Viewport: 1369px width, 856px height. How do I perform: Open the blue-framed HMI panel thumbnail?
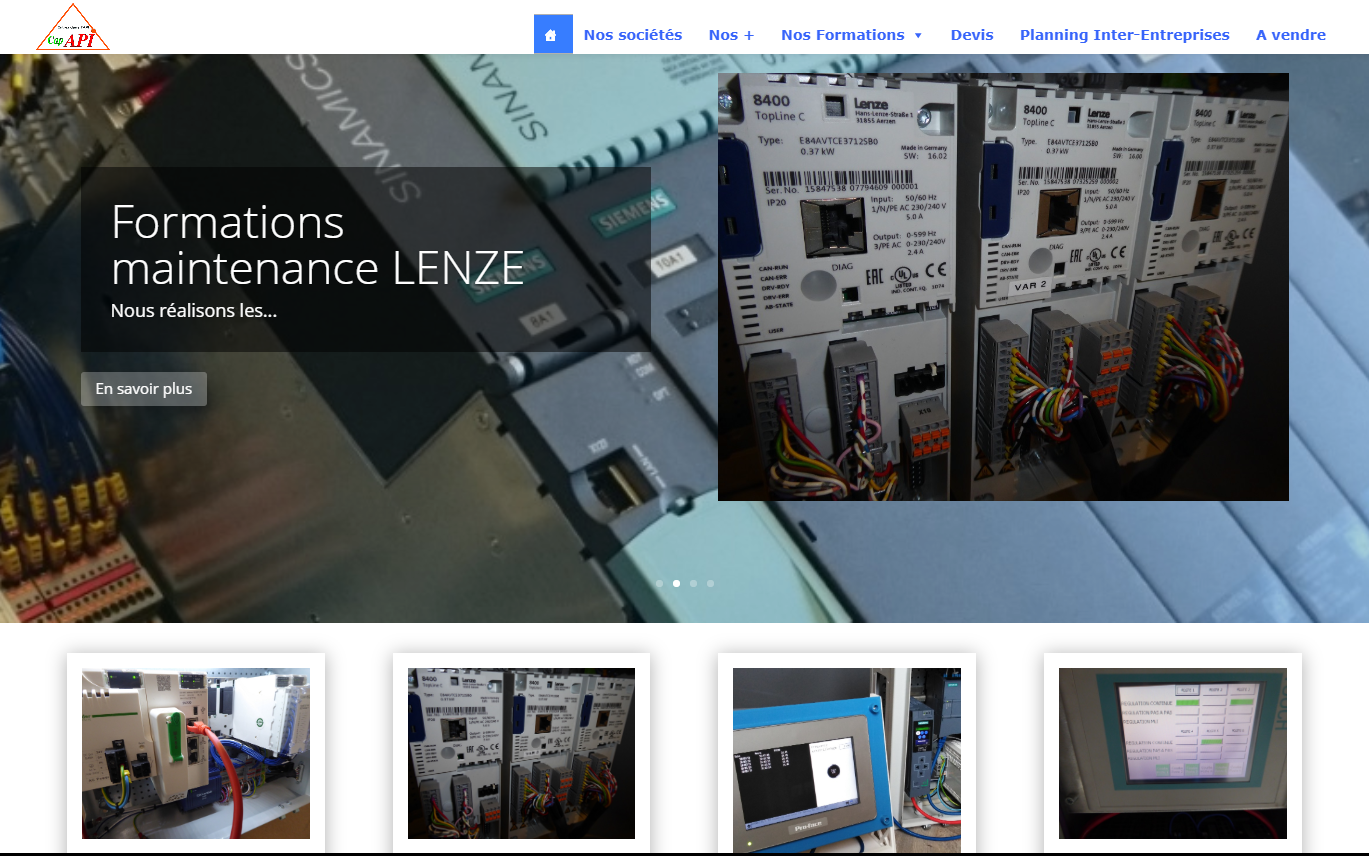coord(847,760)
